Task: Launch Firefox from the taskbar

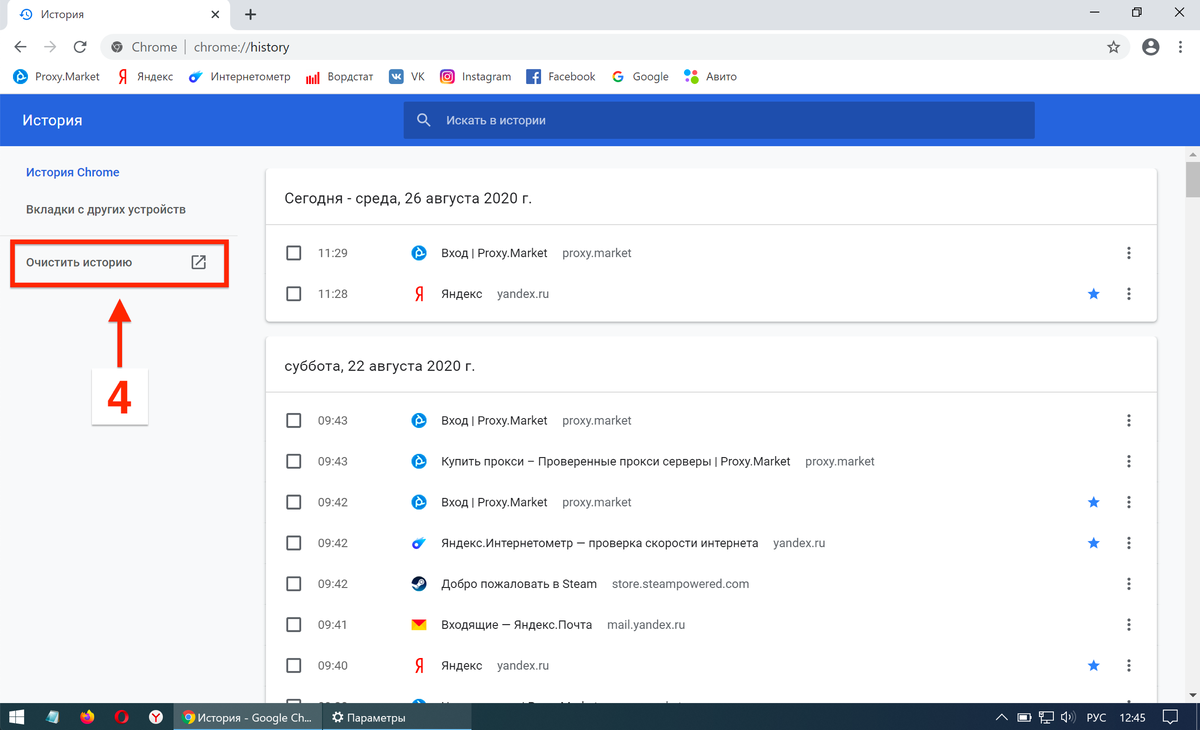Action: pyautogui.click(x=87, y=717)
